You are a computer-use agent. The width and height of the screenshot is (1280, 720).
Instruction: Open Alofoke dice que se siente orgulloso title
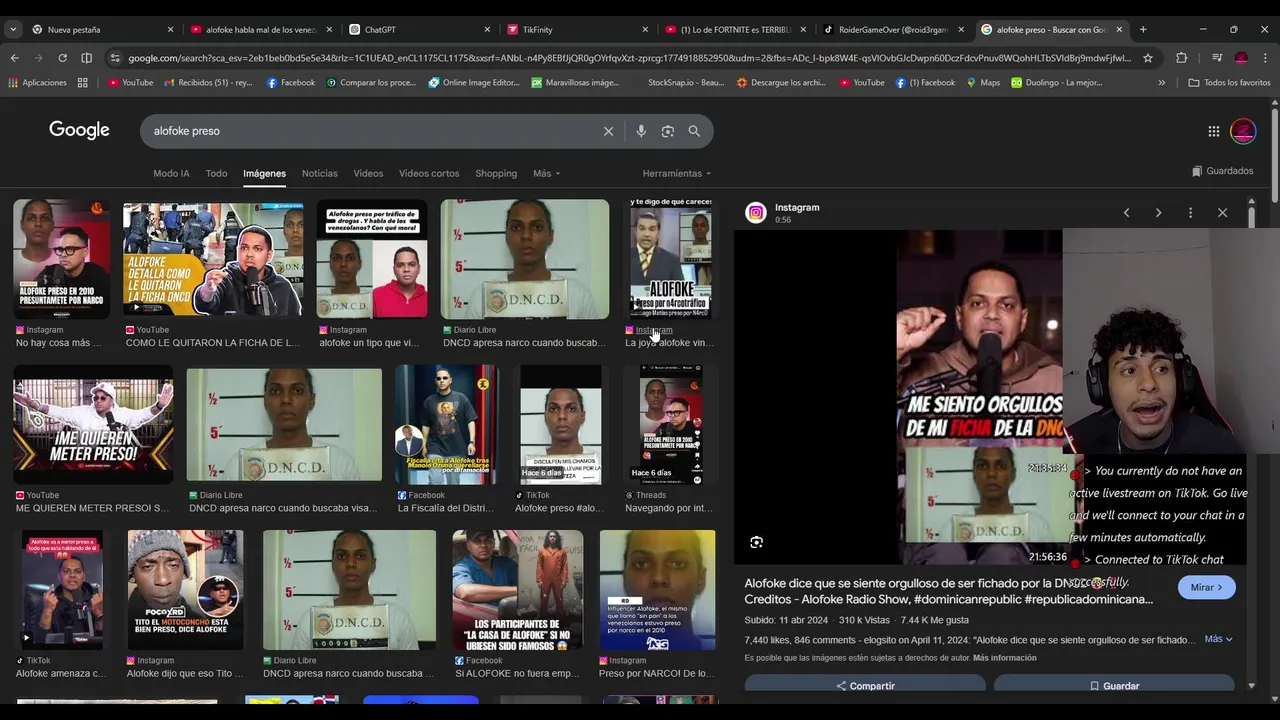click(x=948, y=591)
